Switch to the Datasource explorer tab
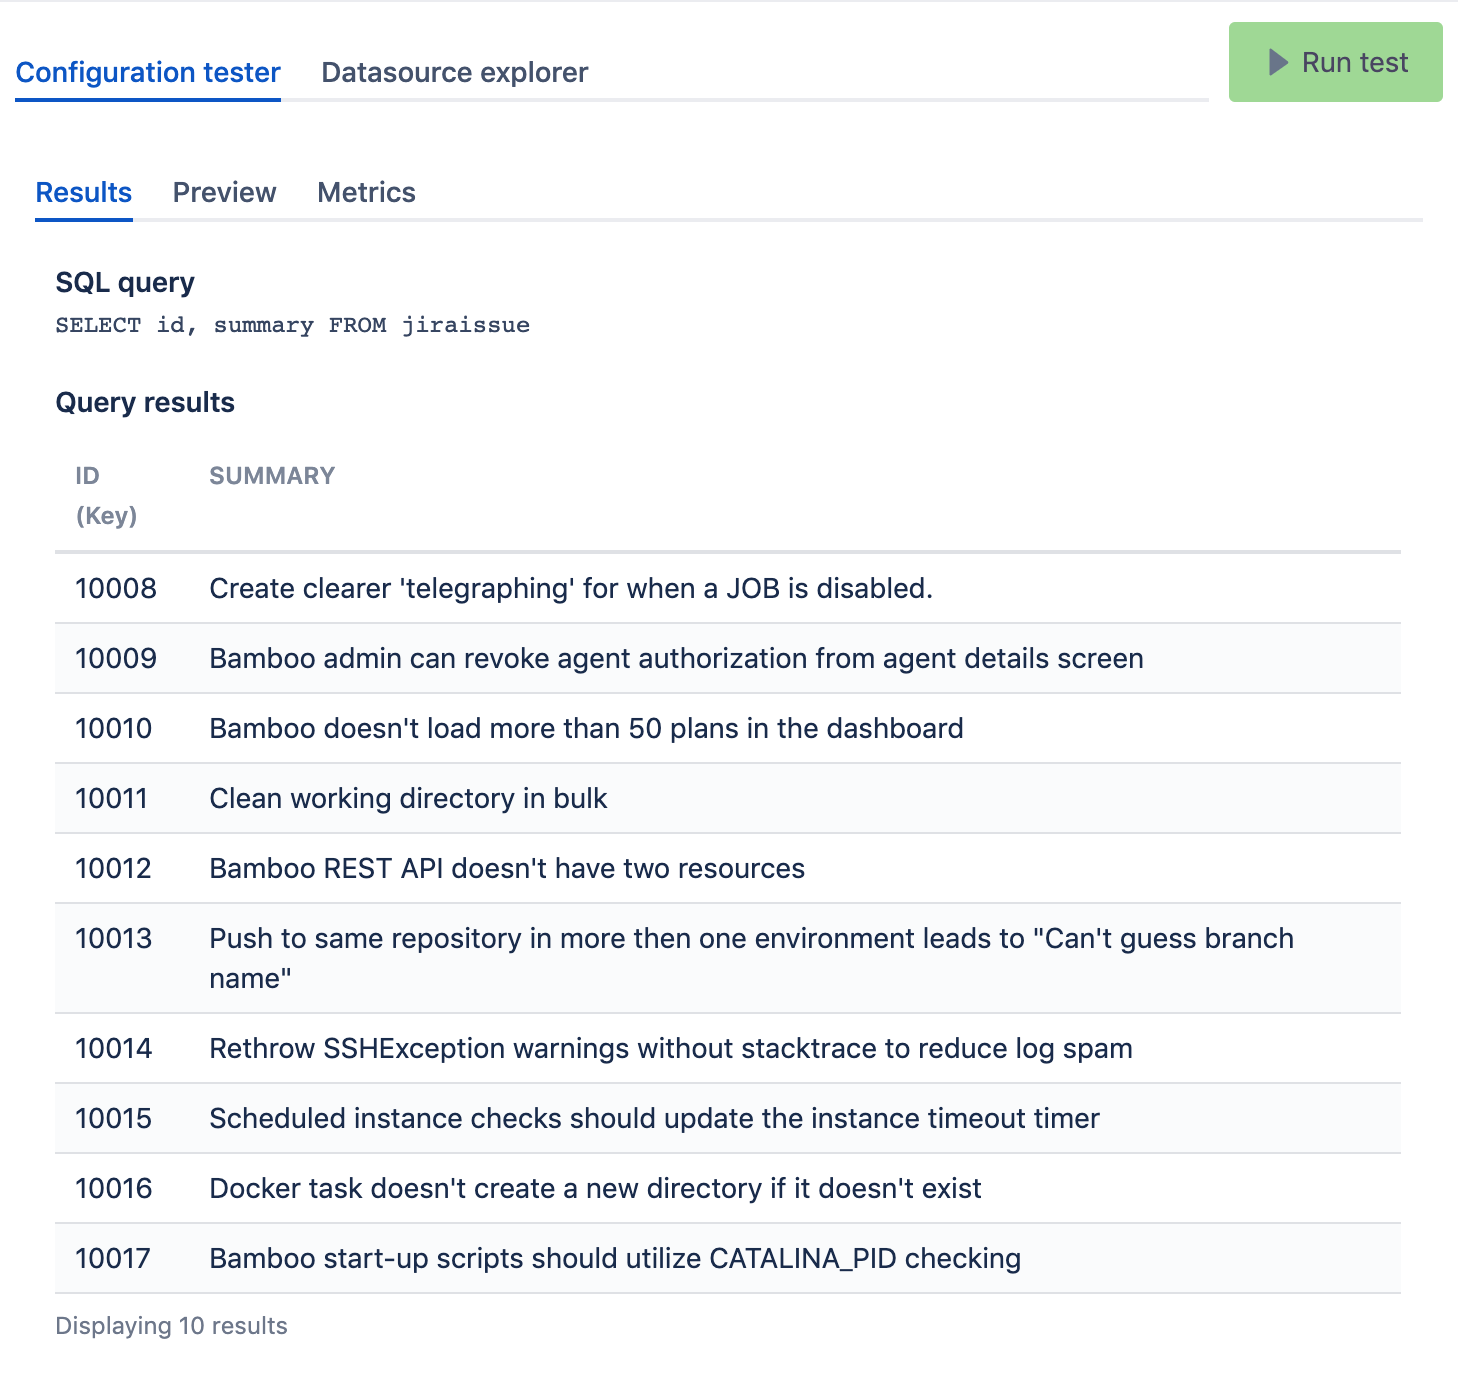 (x=454, y=73)
